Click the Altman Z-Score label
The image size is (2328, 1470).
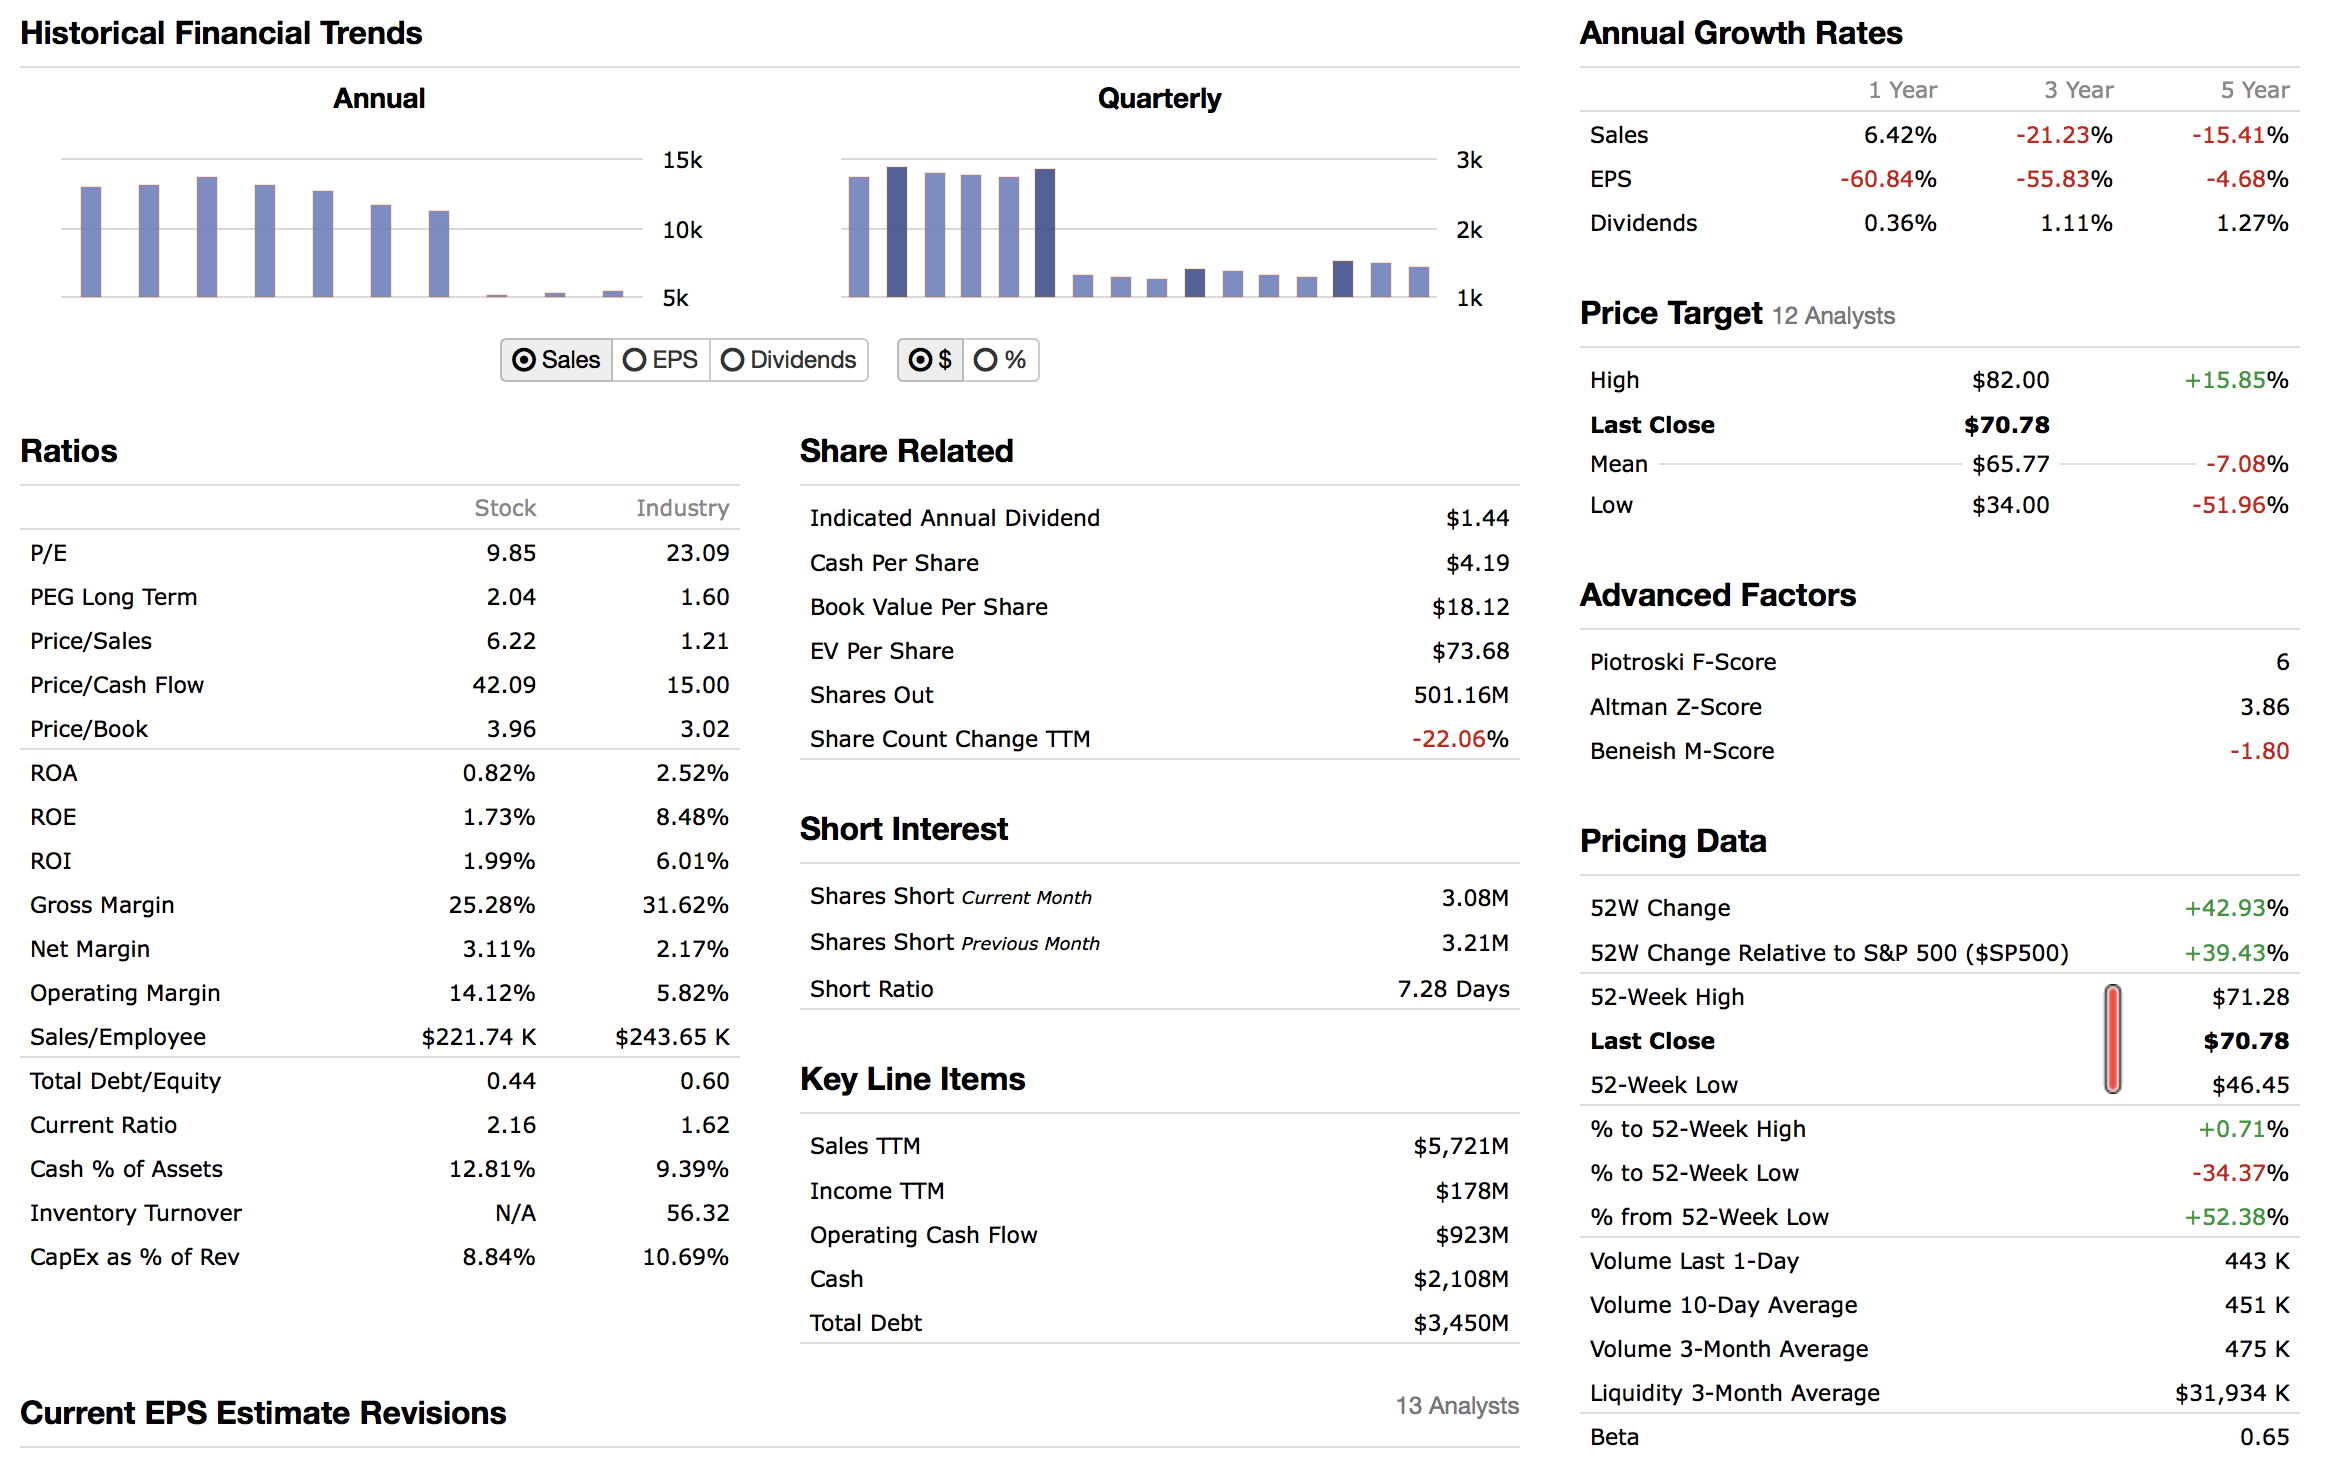[1675, 707]
